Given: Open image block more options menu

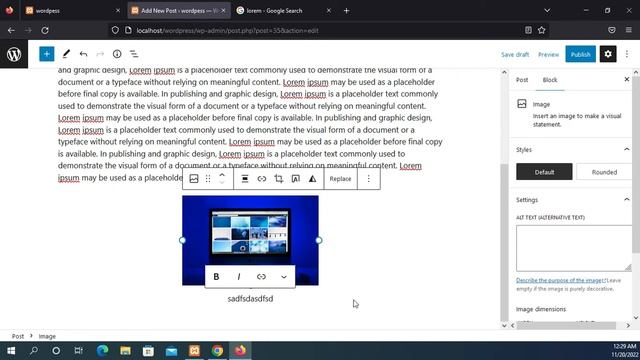Looking at the screenshot, I should click(369, 179).
